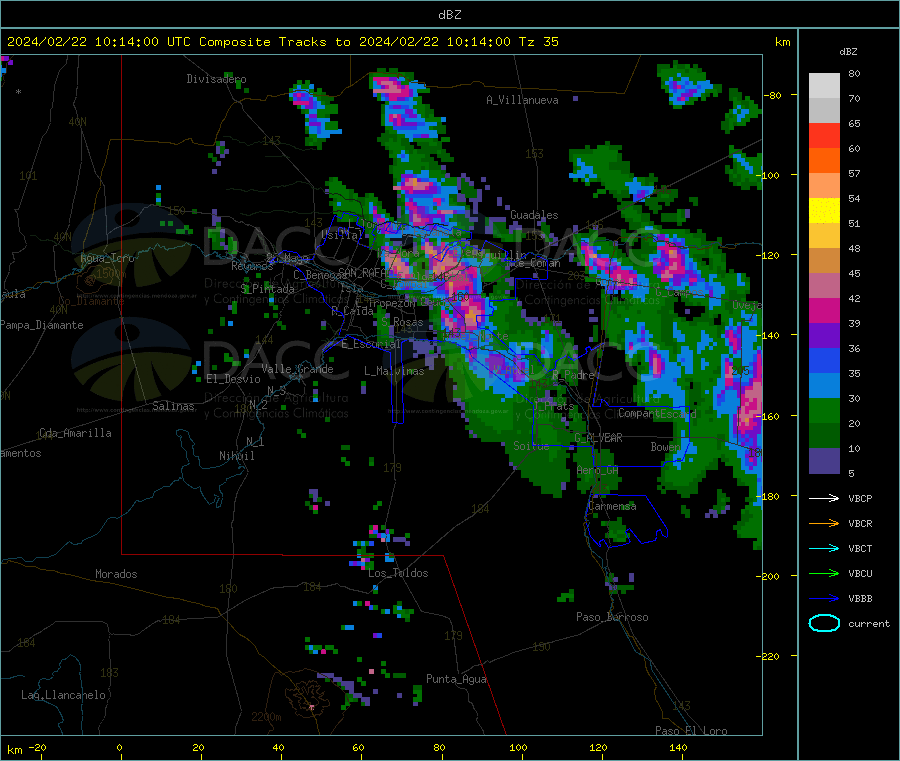Click the R_Padre place label

click(x=573, y=375)
